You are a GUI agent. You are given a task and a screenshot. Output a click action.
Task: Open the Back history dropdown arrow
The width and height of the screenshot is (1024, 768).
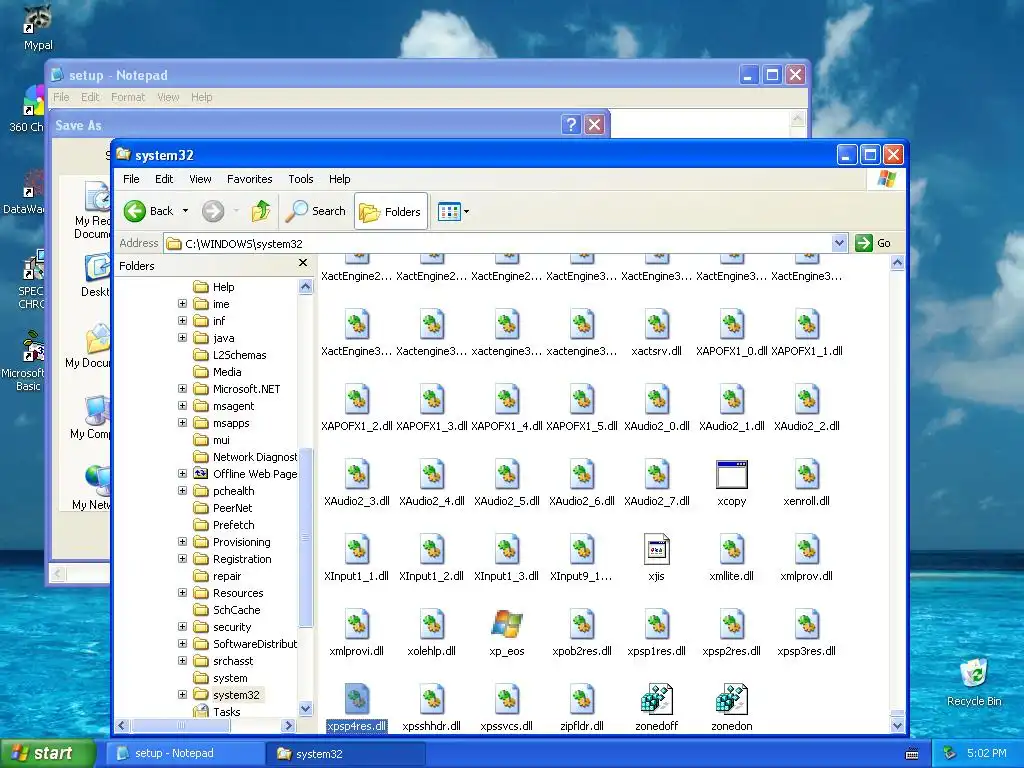click(x=185, y=211)
